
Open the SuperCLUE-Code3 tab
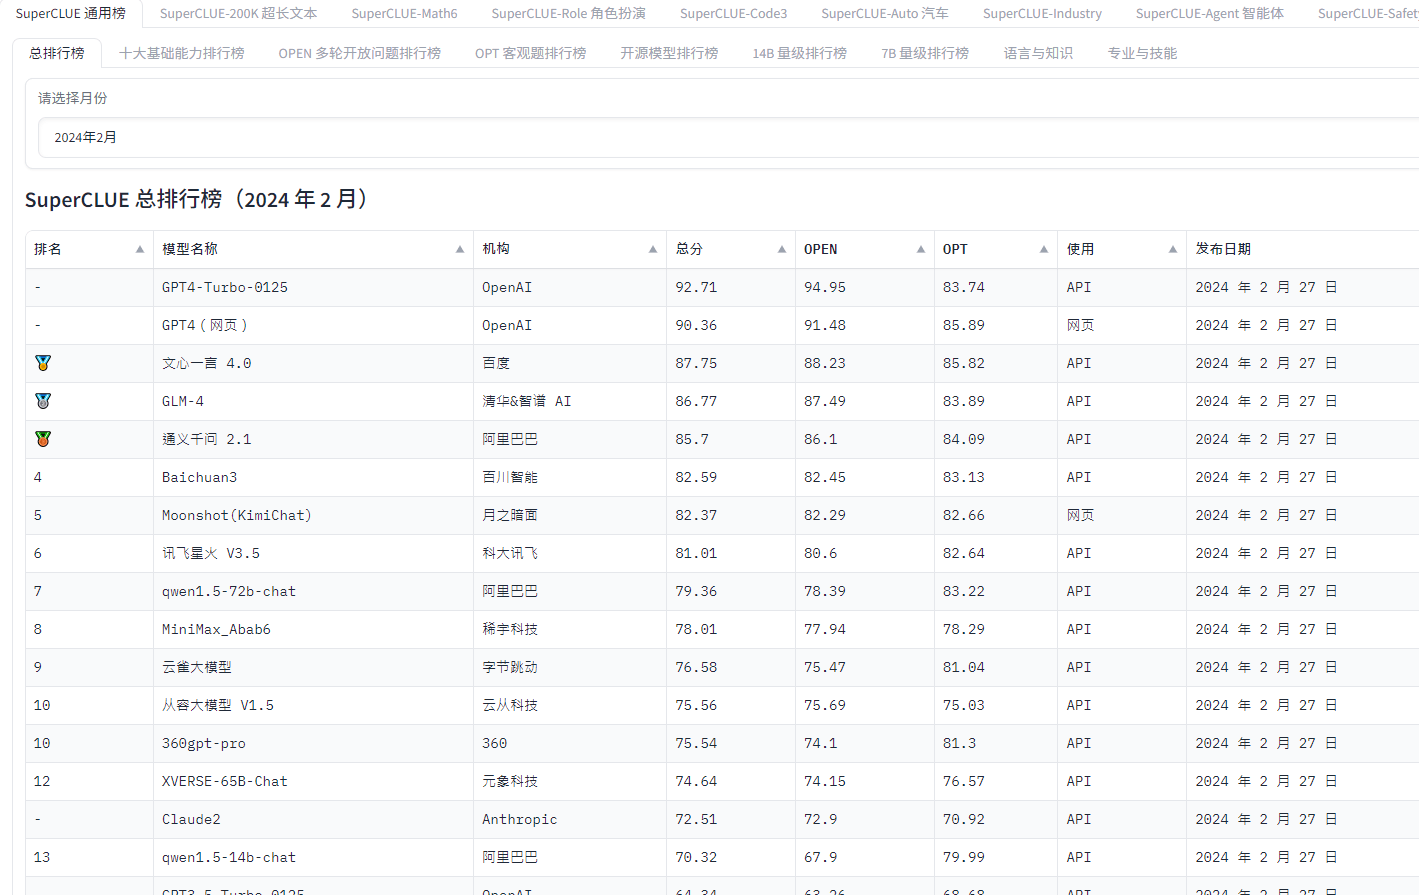[x=733, y=14]
